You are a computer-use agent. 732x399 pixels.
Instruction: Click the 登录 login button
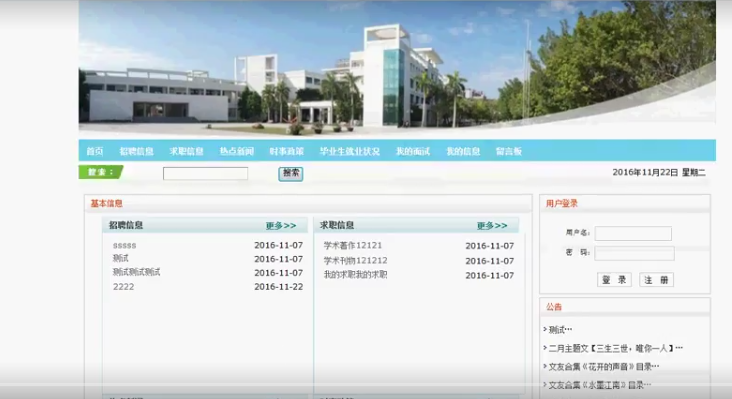tap(614, 280)
